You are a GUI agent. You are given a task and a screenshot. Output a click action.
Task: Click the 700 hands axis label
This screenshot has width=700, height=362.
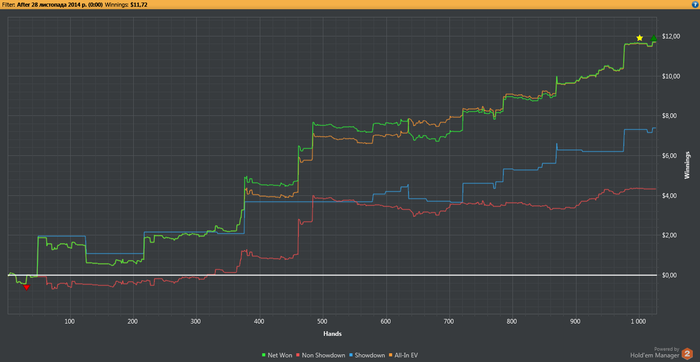[x=449, y=321]
